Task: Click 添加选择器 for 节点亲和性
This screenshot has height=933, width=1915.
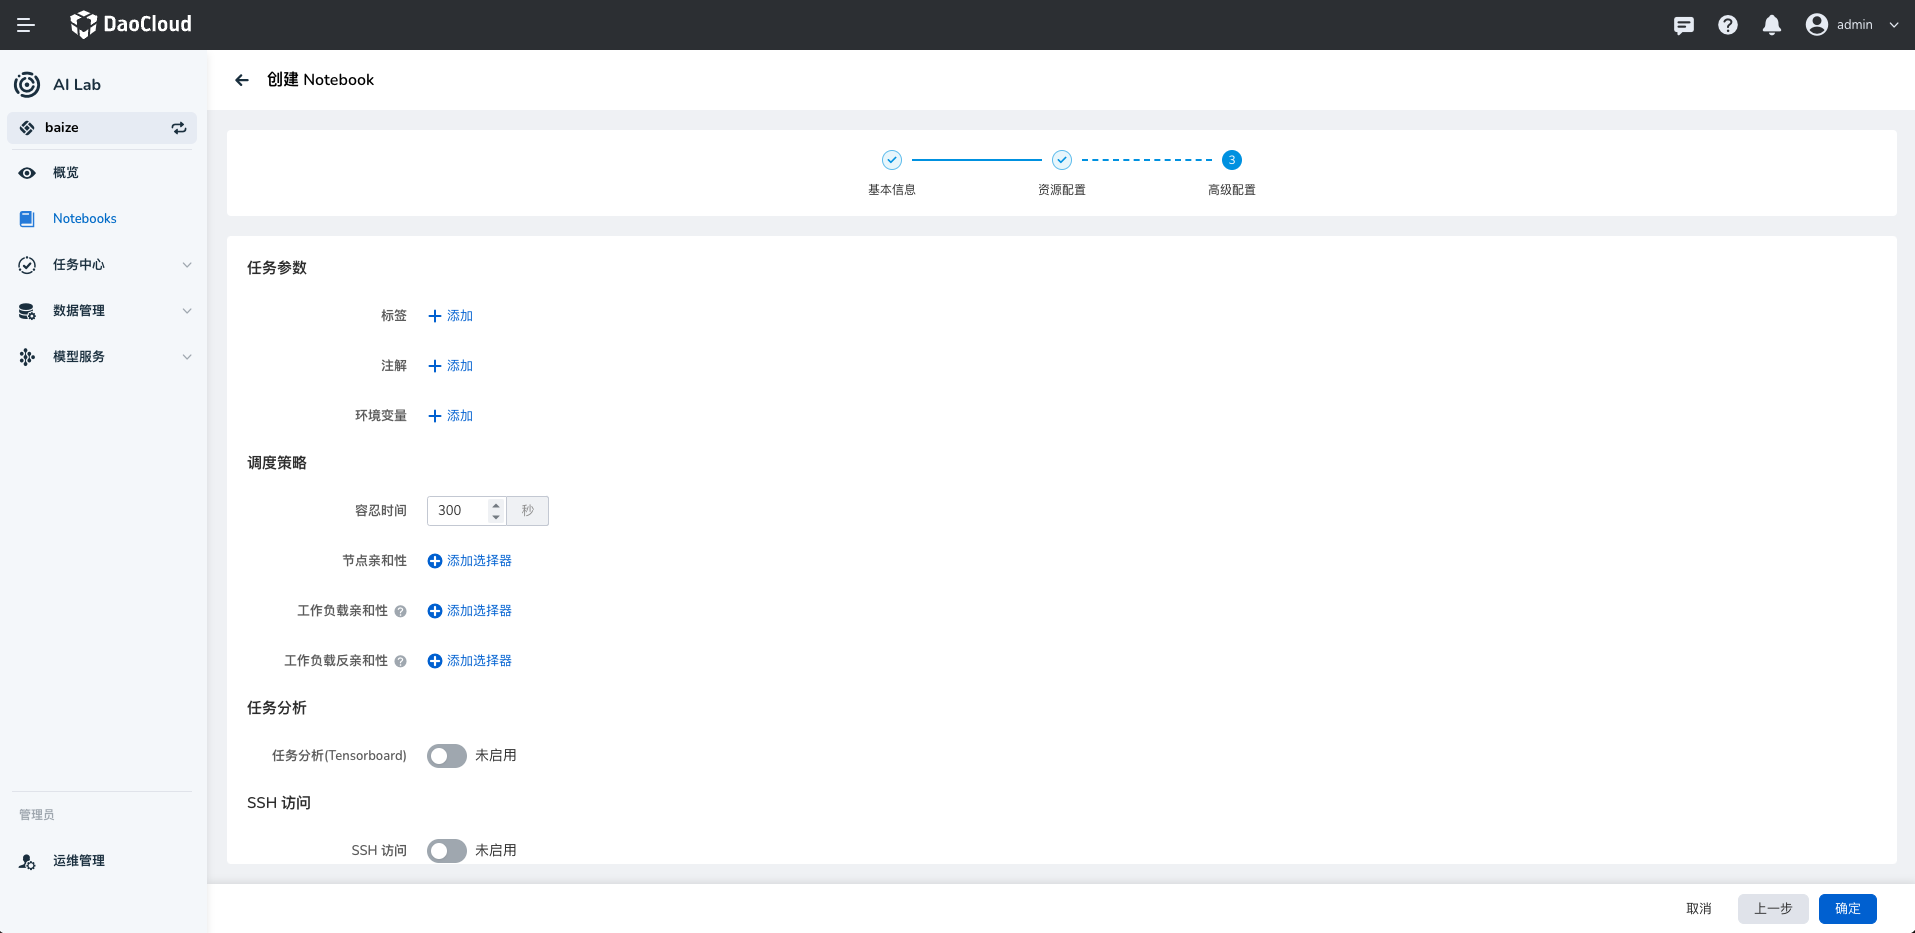Action: pos(470,561)
